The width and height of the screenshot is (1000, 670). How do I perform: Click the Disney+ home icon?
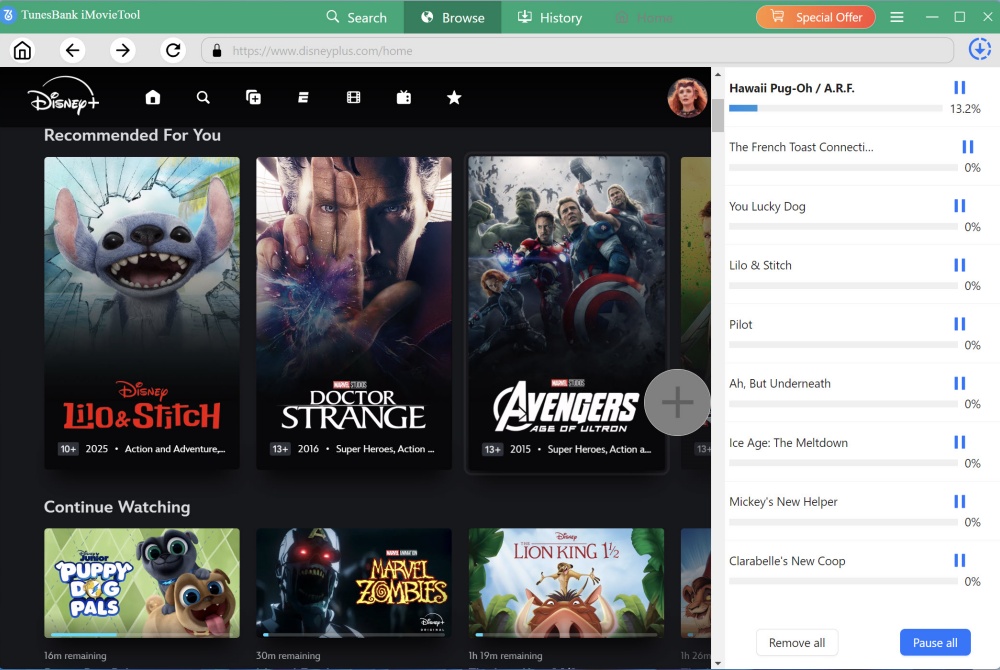pos(153,97)
